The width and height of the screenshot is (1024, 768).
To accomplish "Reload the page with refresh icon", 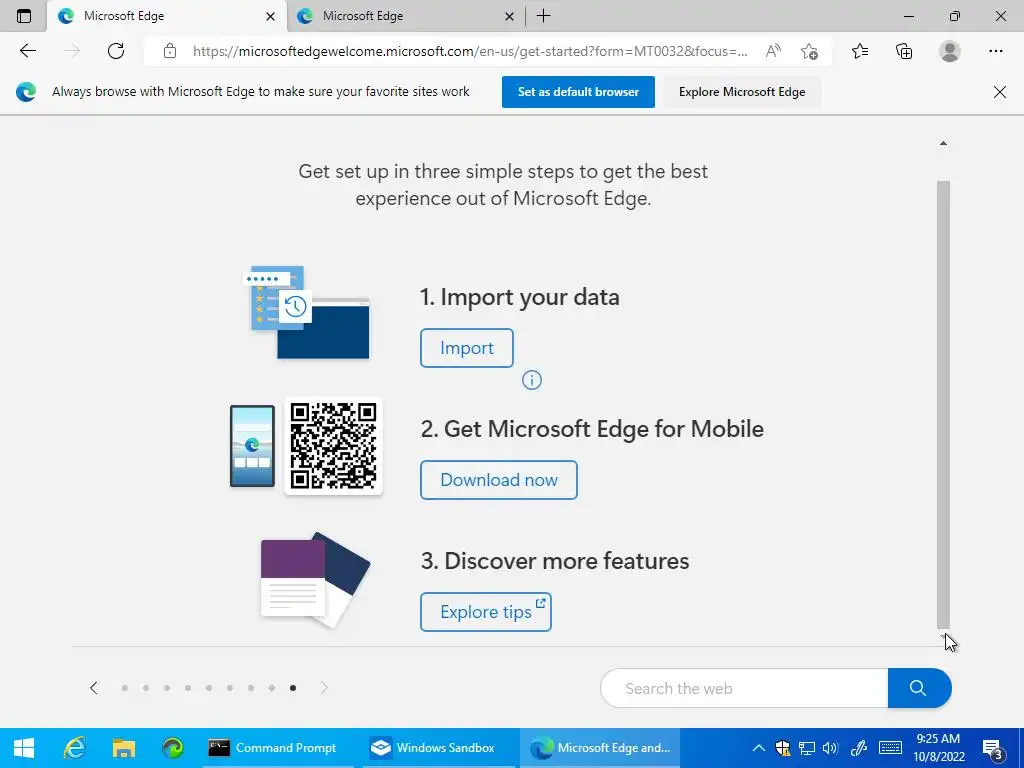I will point(116,51).
